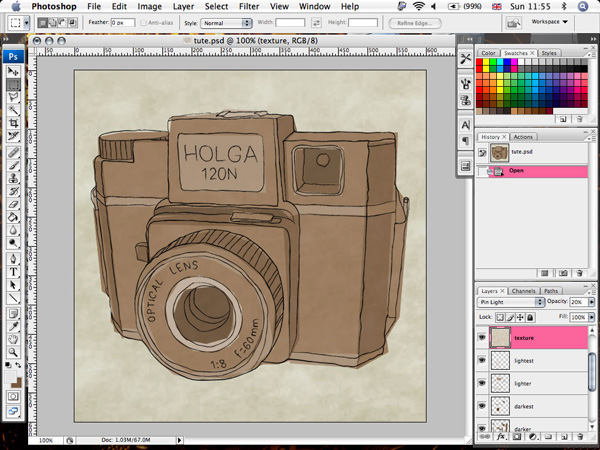
Task: Open the document status bar arrow
Action: pos(179,440)
